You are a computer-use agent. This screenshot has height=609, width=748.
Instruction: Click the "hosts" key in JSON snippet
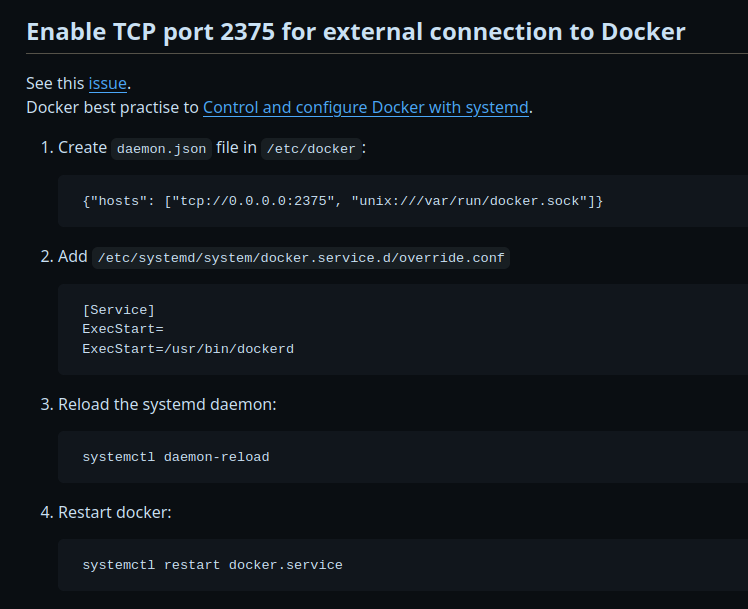pos(118,201)
